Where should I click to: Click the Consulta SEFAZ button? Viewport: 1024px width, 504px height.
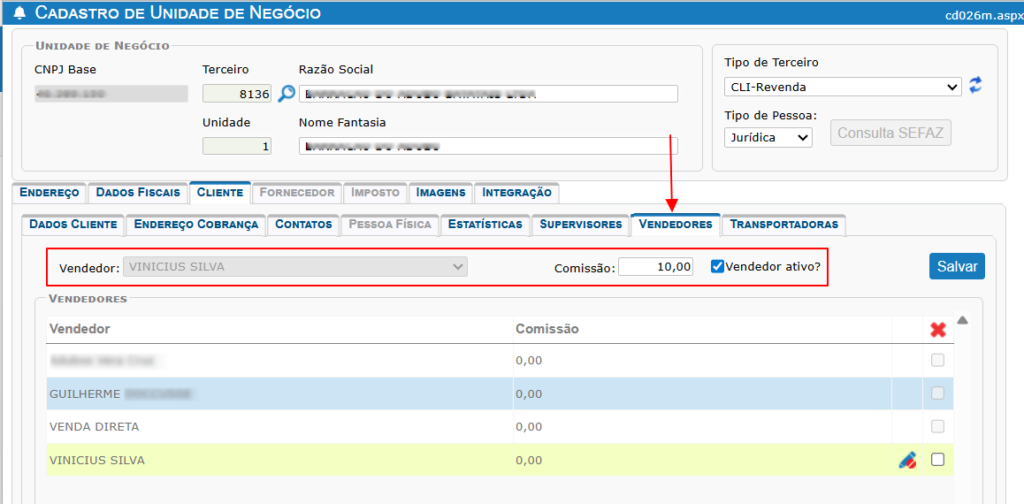point(890,133)
